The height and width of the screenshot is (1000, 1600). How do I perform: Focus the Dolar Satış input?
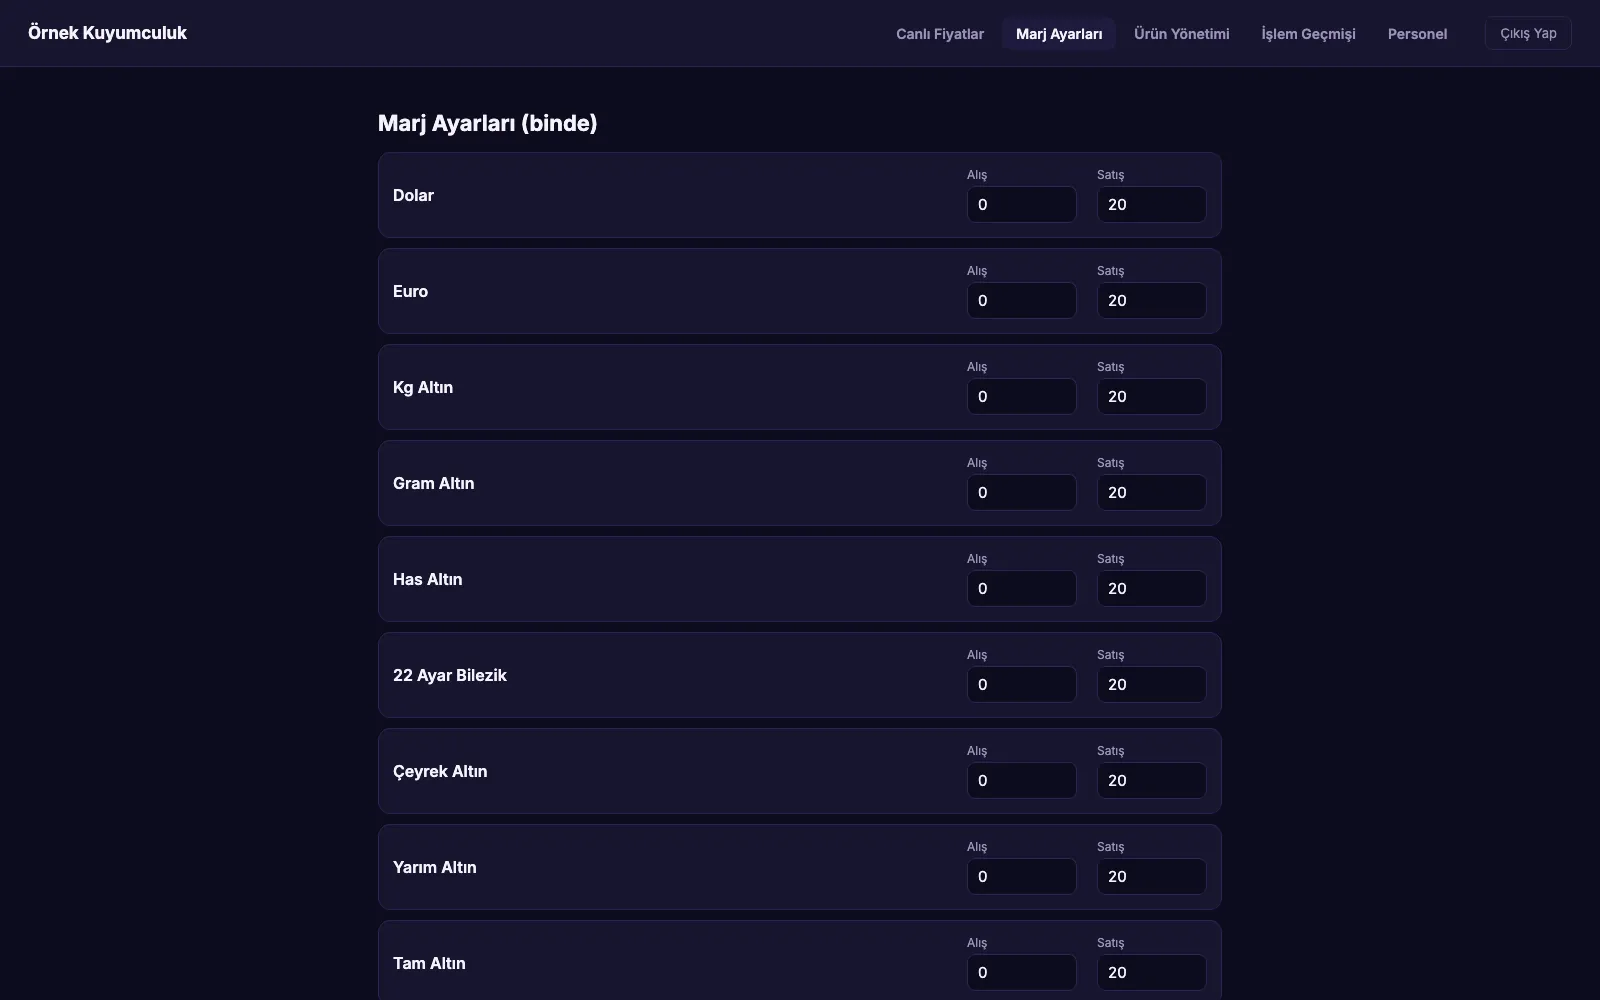click(x=1151, y=204)
